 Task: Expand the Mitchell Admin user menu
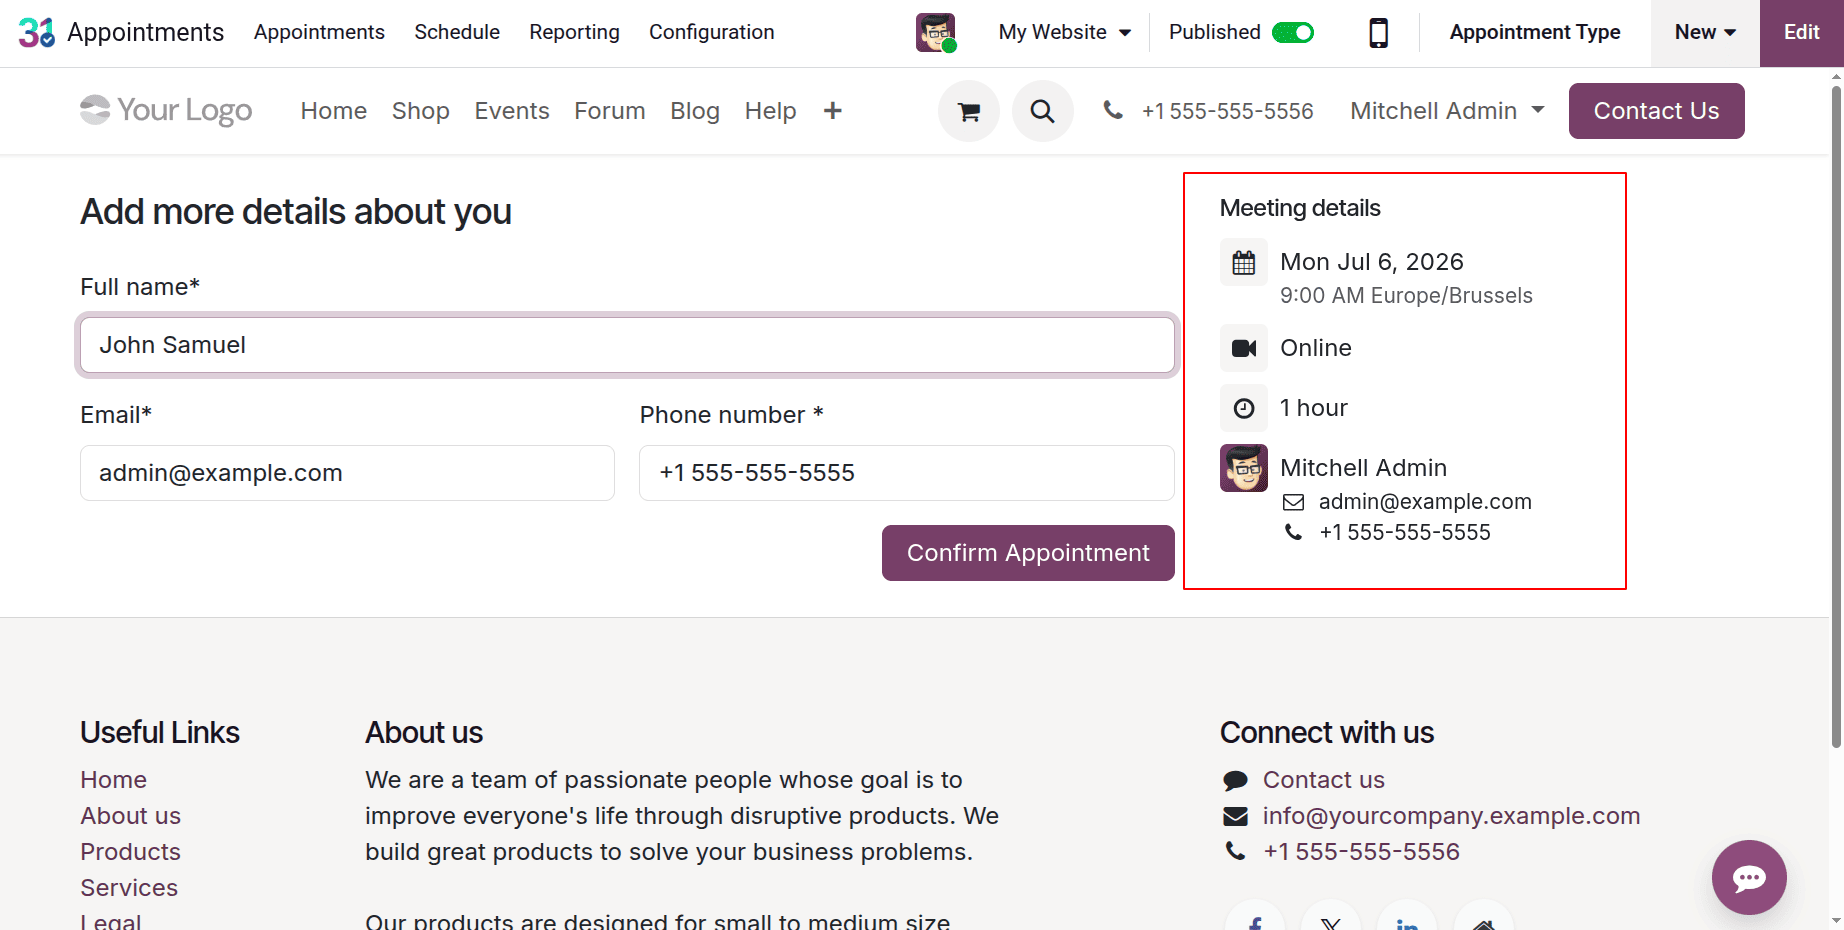click(1447, 111)
